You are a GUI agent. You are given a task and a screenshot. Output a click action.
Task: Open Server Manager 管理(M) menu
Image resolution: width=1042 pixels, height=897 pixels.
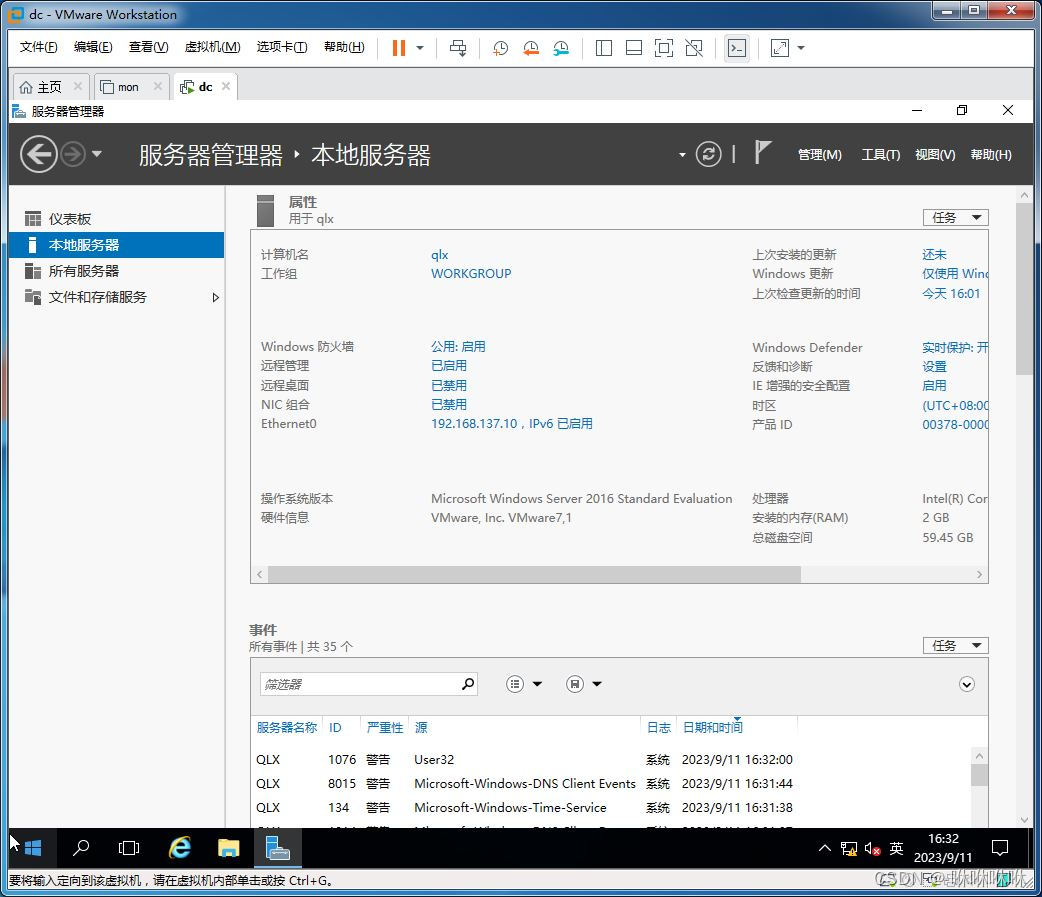(819, 155)
